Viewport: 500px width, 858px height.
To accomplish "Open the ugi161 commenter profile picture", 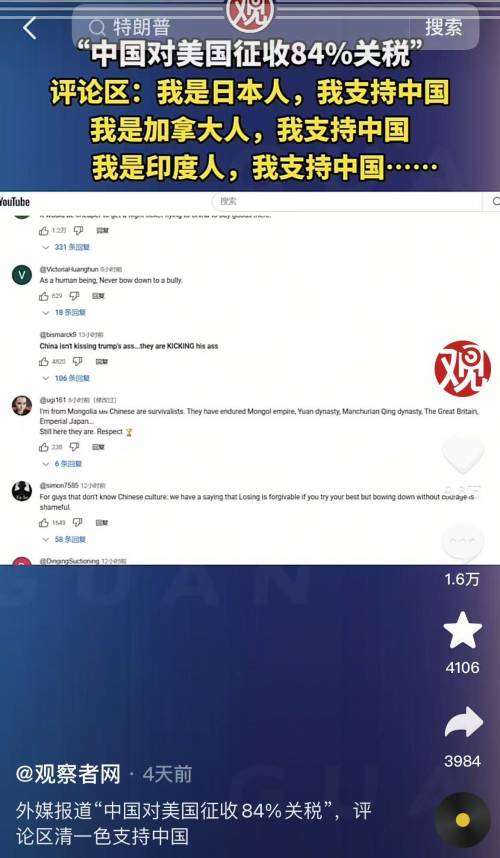I will [x=22, y=405].
